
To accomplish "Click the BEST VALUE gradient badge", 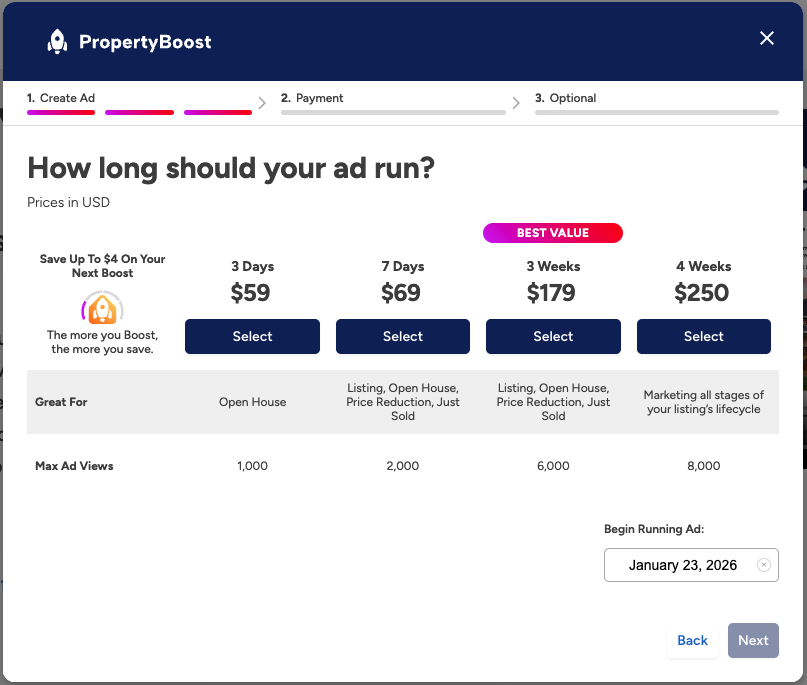I will [x=553, y=233].
